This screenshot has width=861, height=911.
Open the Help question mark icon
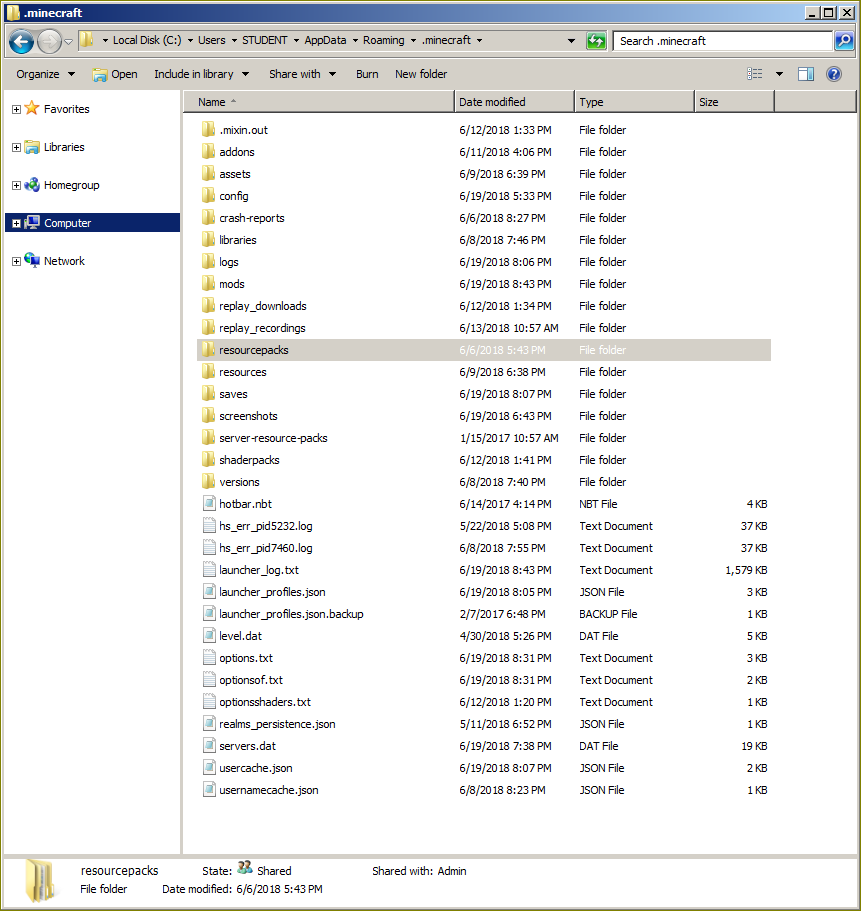tap(834, 74)
